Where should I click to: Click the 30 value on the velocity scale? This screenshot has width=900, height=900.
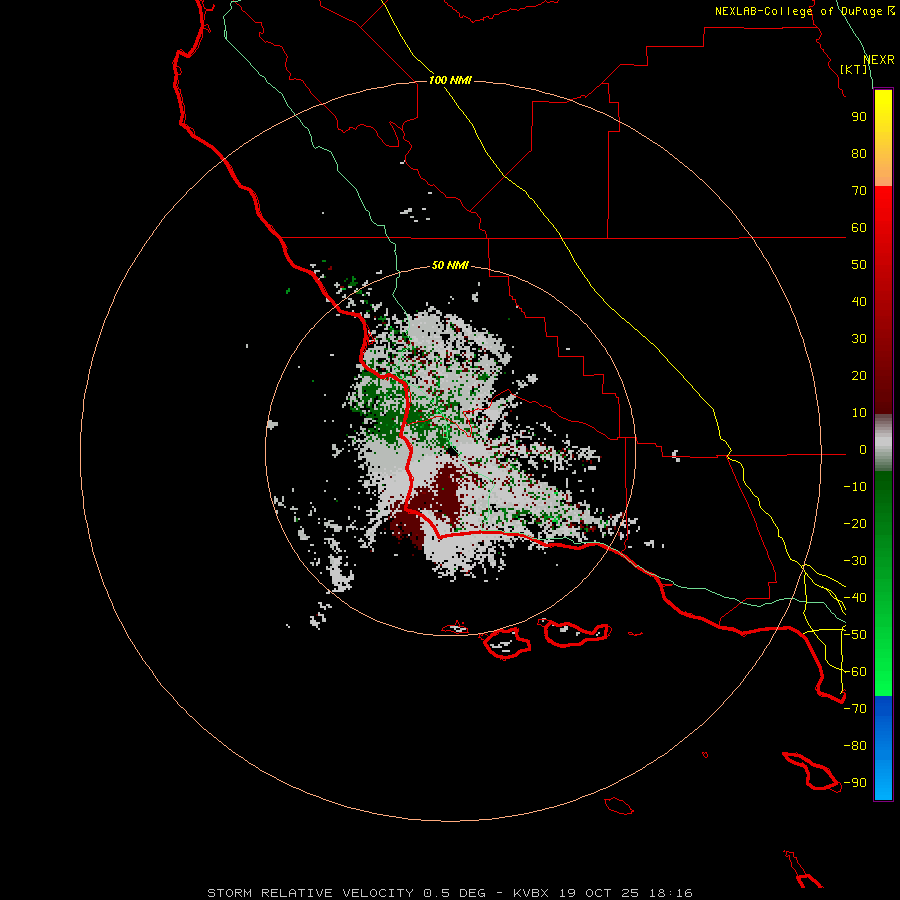(859, 339)
